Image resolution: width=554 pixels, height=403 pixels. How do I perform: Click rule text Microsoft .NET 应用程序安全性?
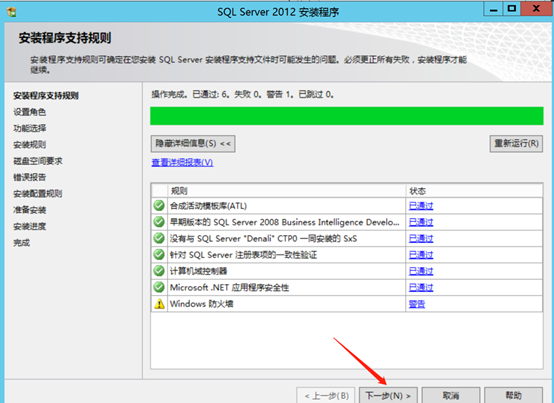pos(229,288)
